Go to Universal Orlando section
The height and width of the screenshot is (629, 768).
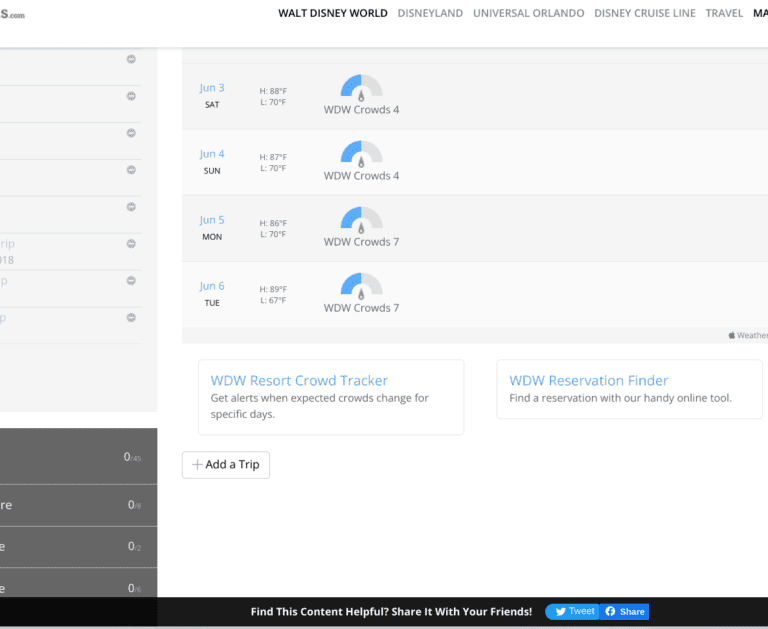pos(528,13)
